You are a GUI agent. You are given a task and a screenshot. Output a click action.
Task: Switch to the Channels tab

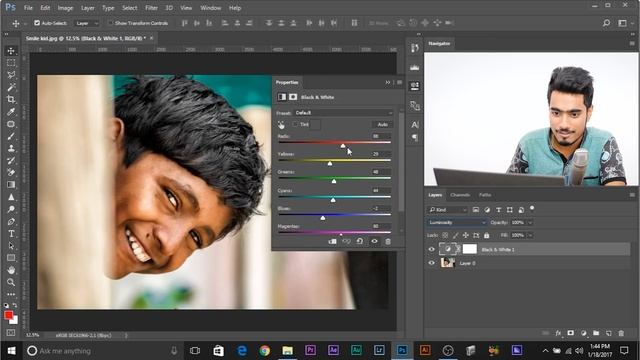coord(460,195)
